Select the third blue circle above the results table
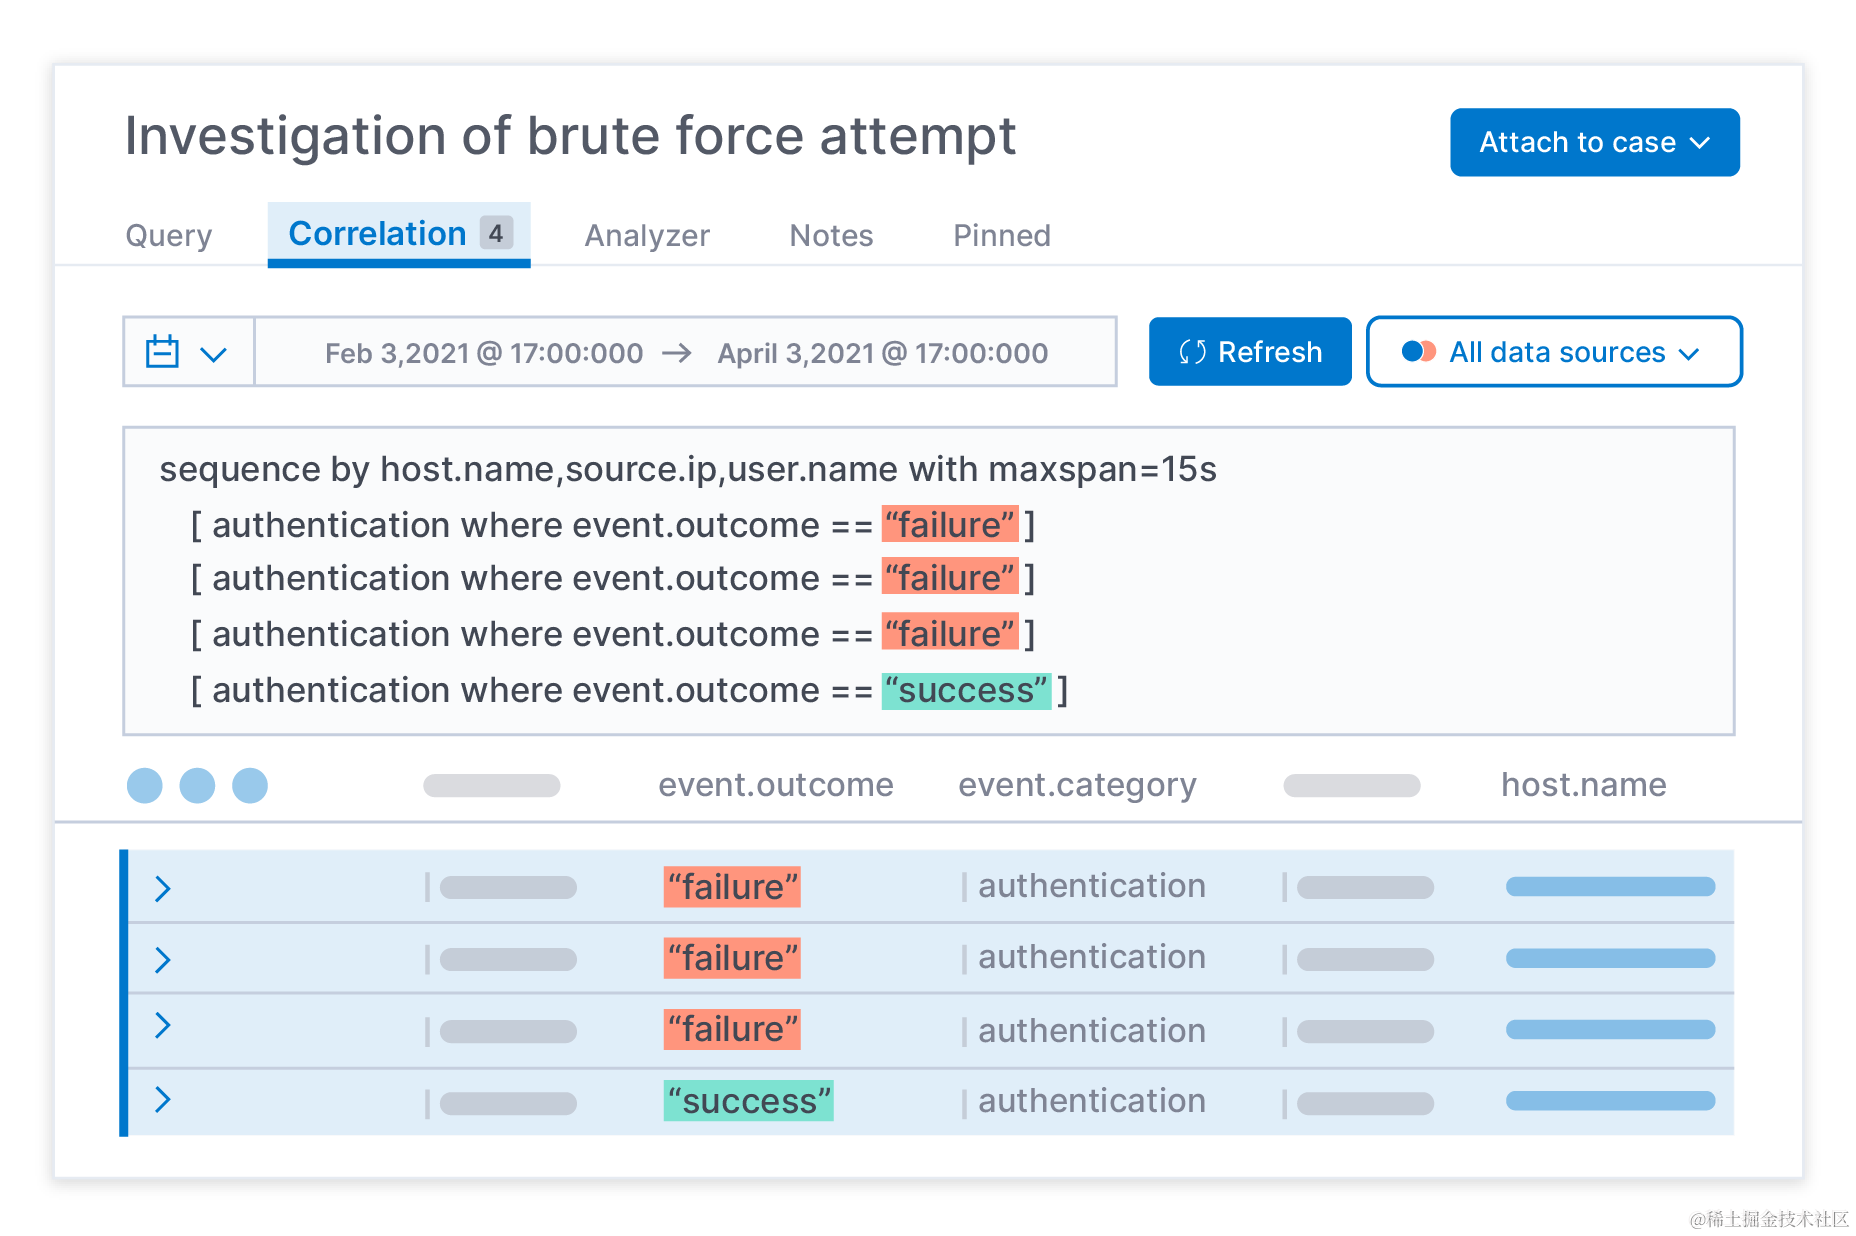Viewport: 1856px width, 1236px height. tap(251, 786)
